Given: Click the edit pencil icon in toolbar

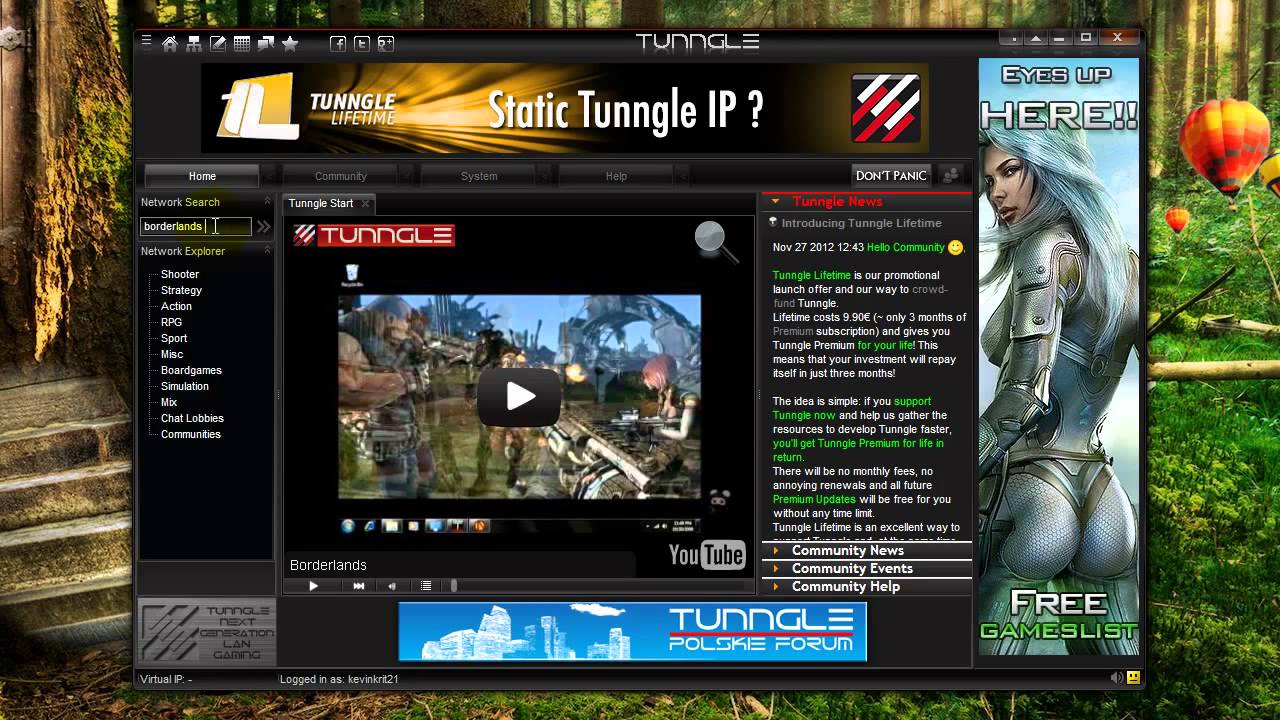Looking at the screenshot, I should 218,43.
